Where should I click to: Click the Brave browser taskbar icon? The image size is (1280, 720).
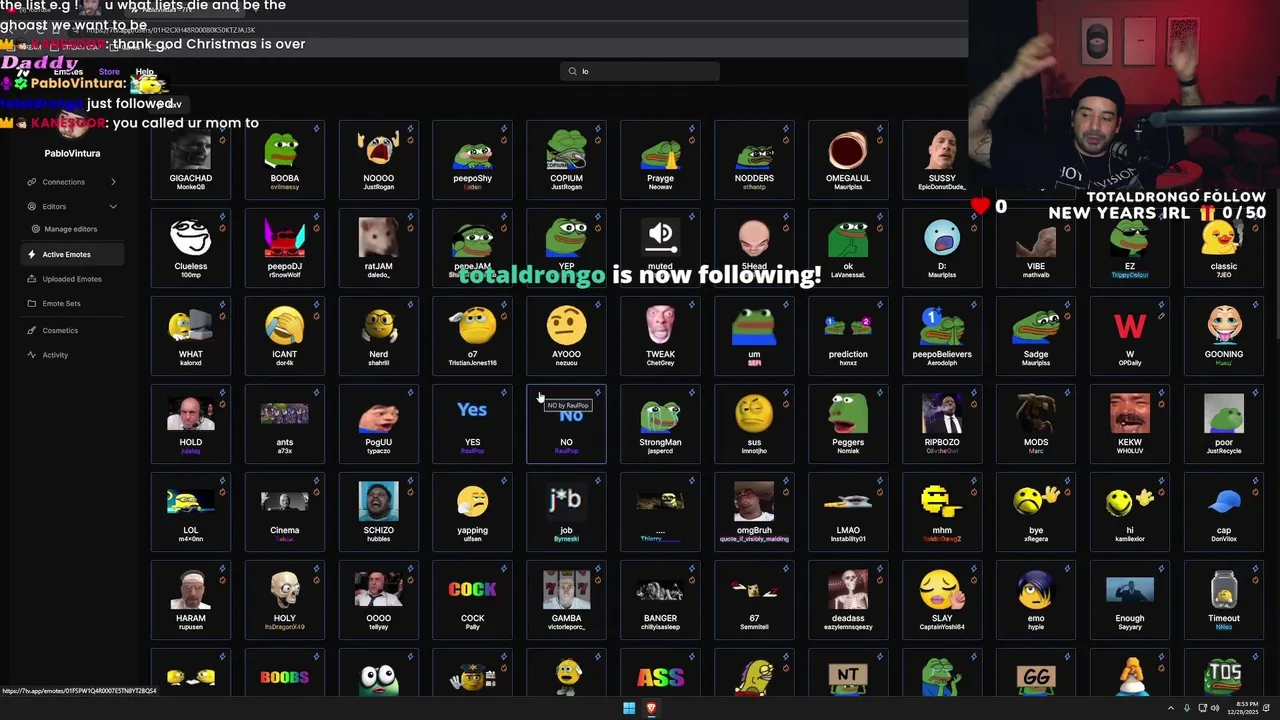pyautogui.click(x=651, y=708)
